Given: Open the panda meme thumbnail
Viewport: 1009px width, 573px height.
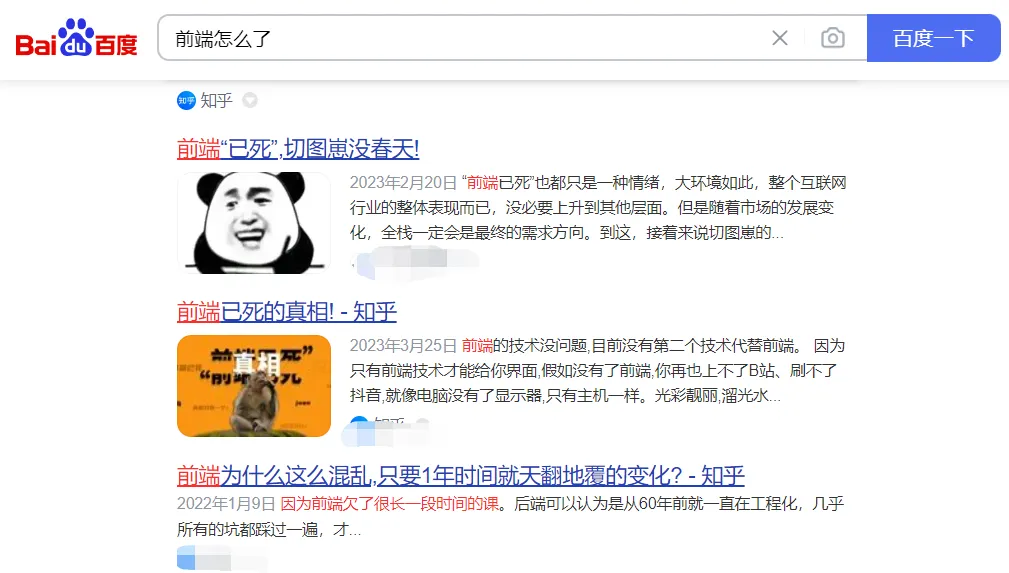Looking at the screenshot, I should 254,223.
